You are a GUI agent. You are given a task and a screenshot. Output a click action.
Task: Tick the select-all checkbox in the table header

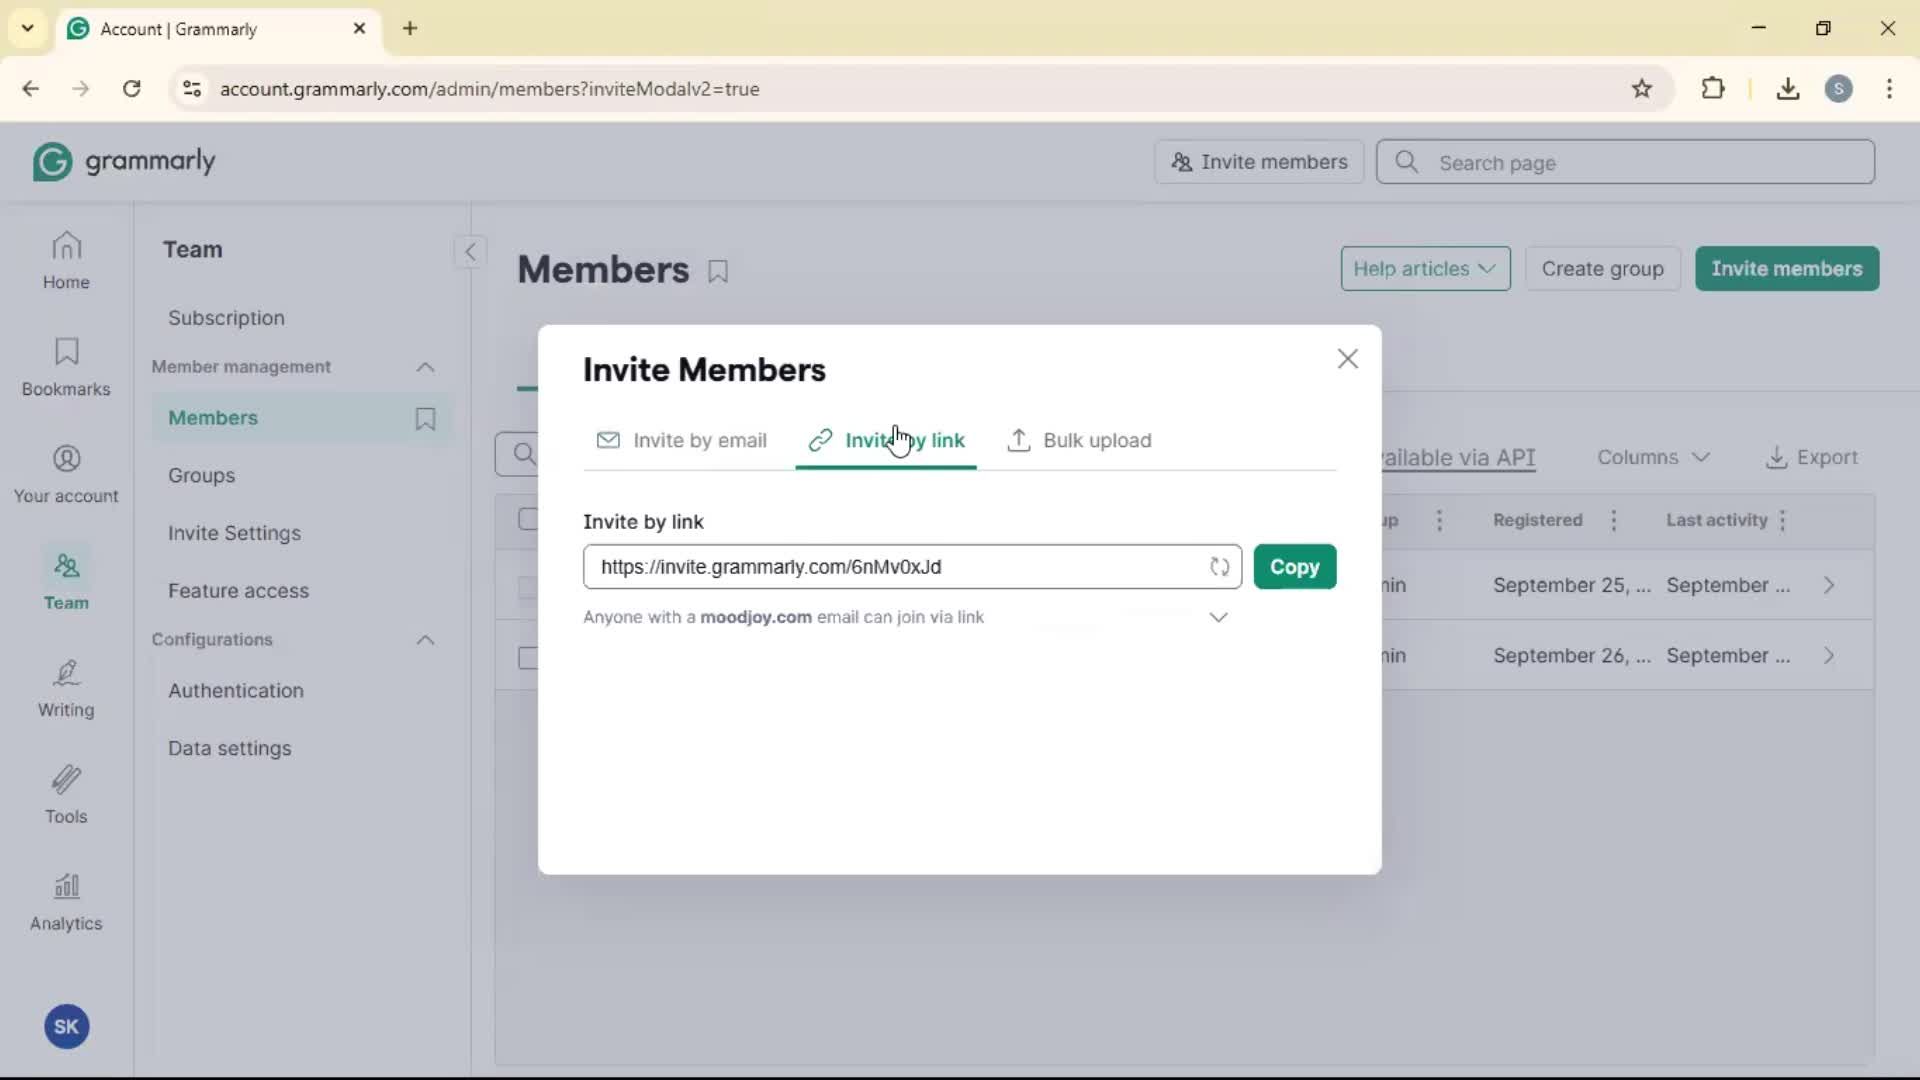point(528,519)
